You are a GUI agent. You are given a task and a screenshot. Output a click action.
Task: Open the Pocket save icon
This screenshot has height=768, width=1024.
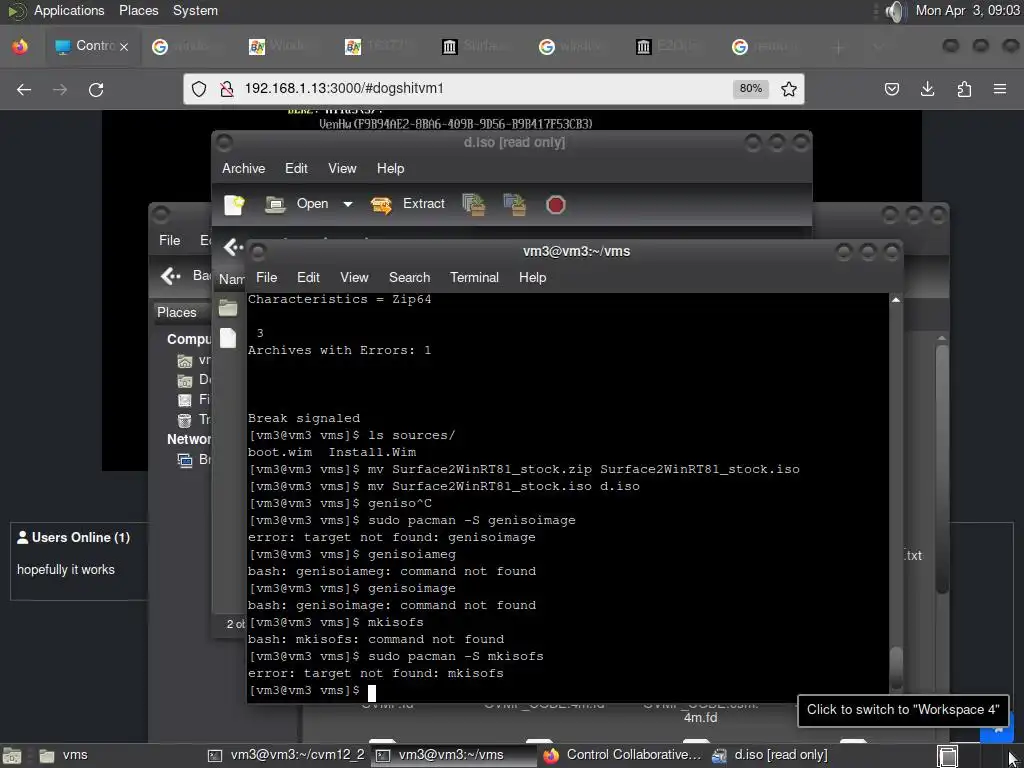pyautogui.click(x=891, y=89)
